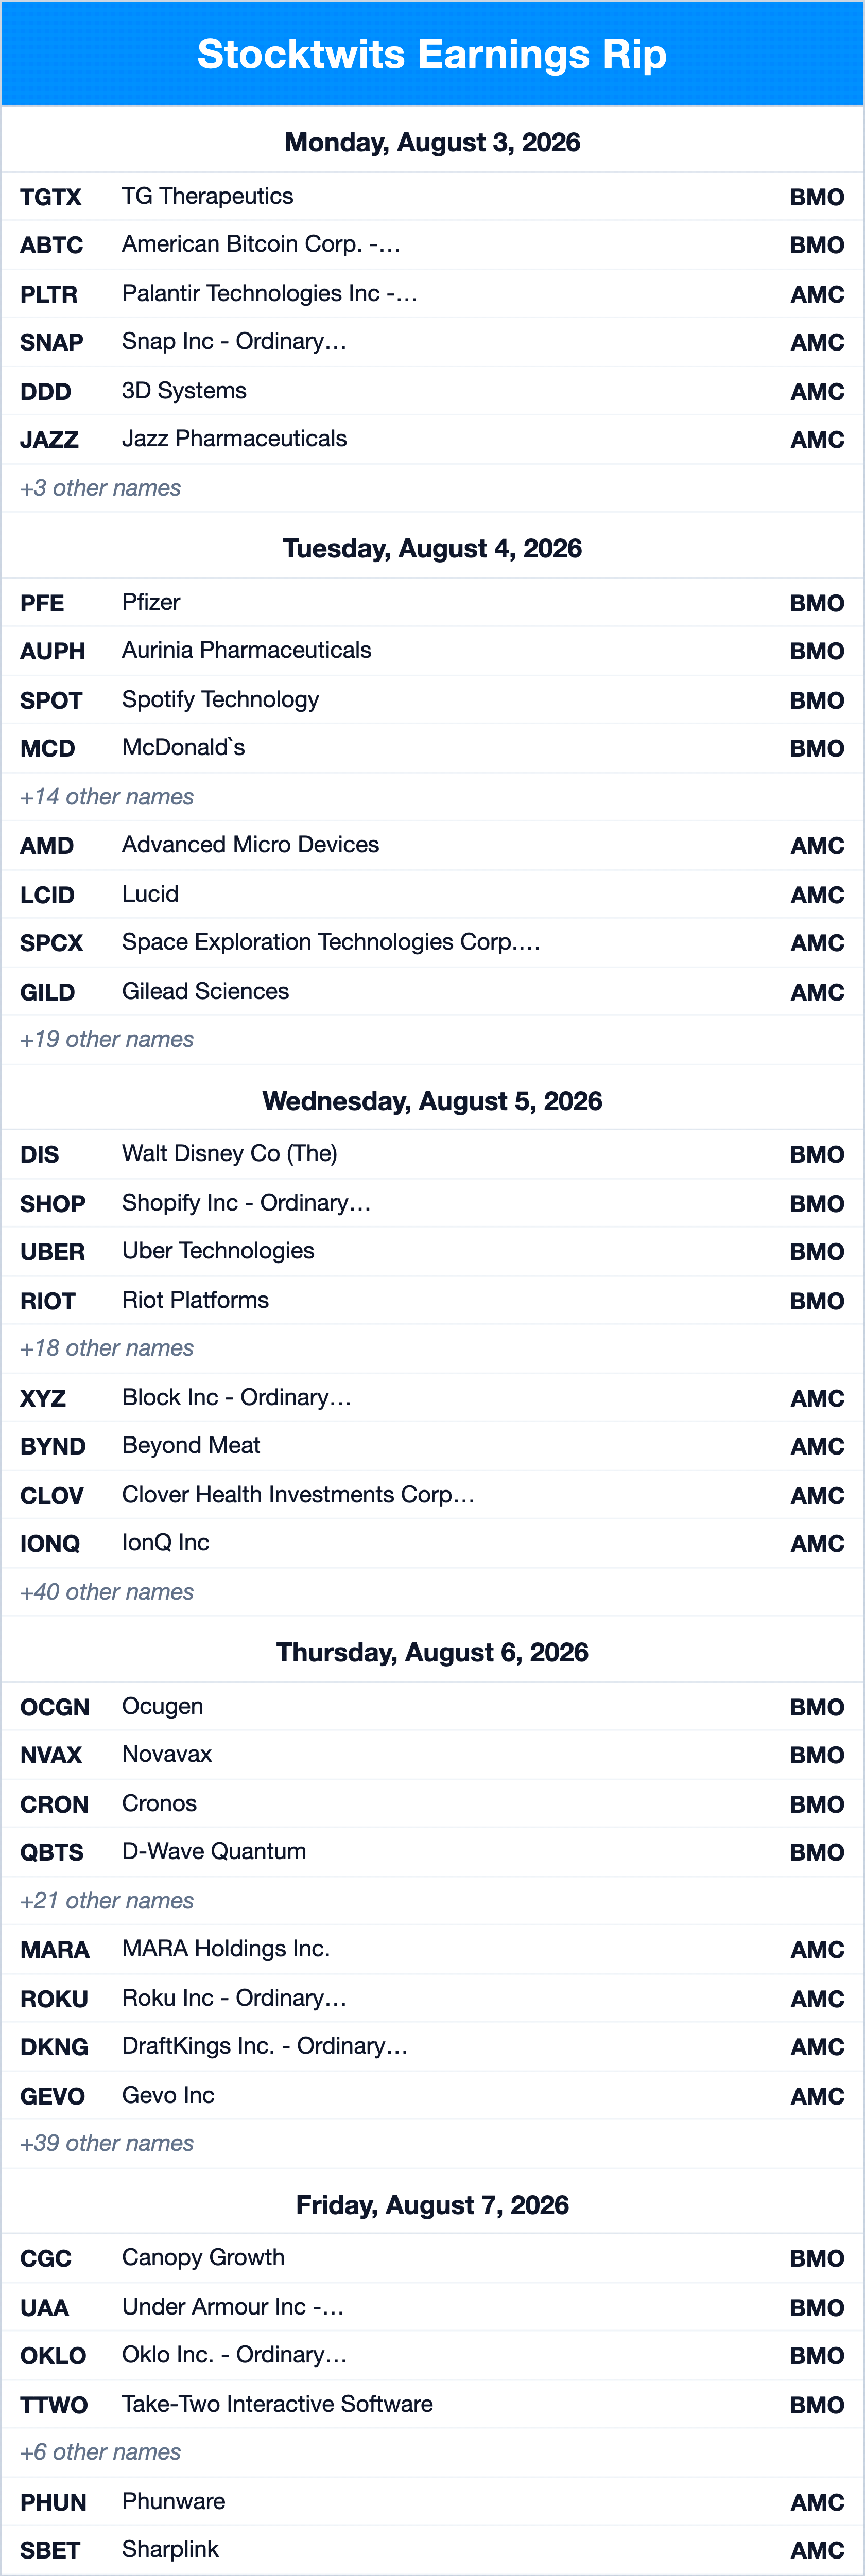The height and width of the screenshot is (2576, 865).
Task: Click the Stocktwits Earnings Rip title banner
Action: tap(432, 54)
